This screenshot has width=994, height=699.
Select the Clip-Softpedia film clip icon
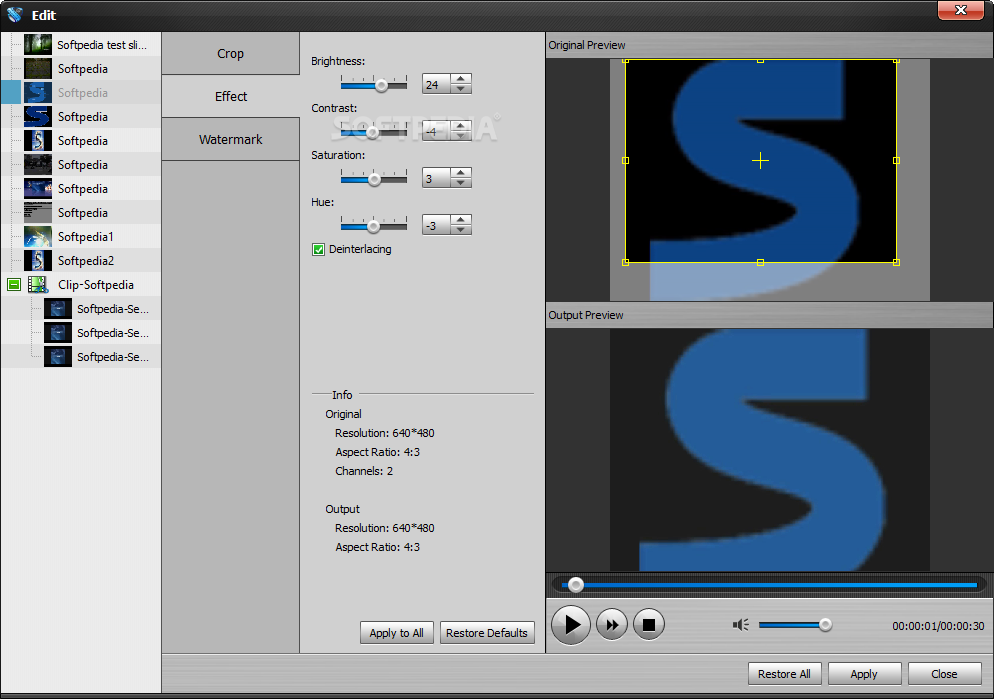[x=38, y=285]
